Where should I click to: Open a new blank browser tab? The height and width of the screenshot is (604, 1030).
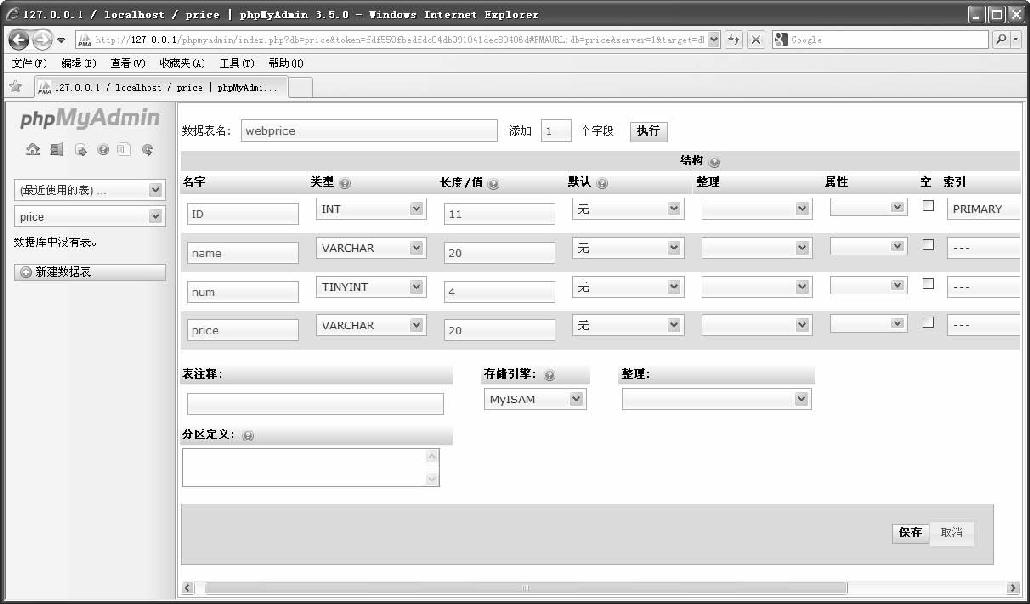[x=300, y=87]
